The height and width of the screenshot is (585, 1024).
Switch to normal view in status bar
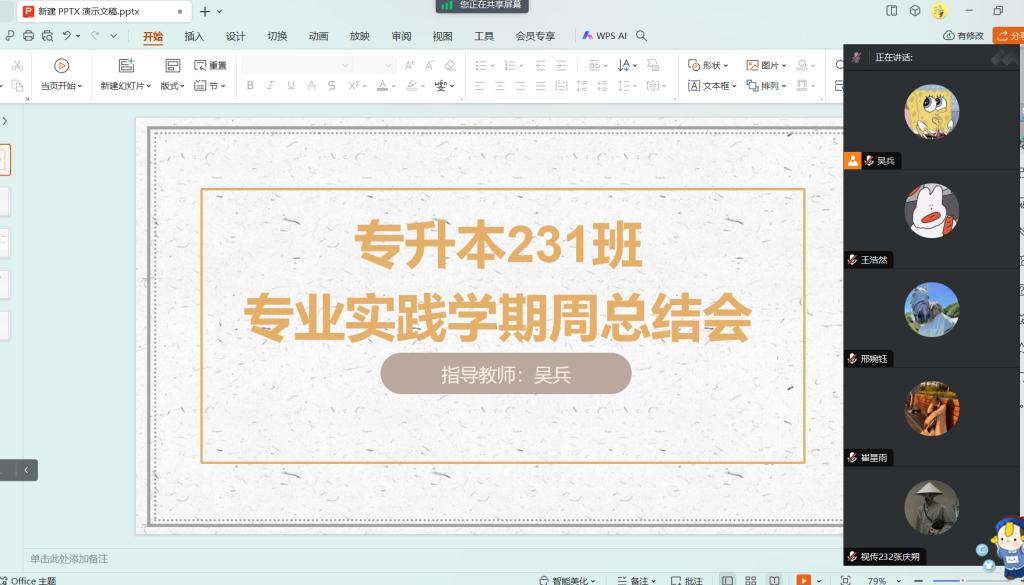726,579
